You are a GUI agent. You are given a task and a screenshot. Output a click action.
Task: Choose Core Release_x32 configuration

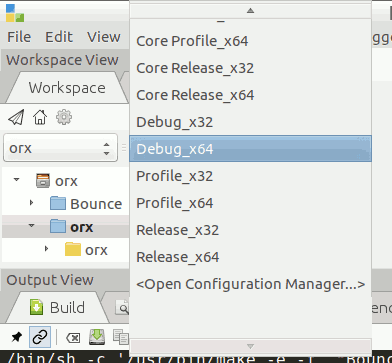[250, 68]
